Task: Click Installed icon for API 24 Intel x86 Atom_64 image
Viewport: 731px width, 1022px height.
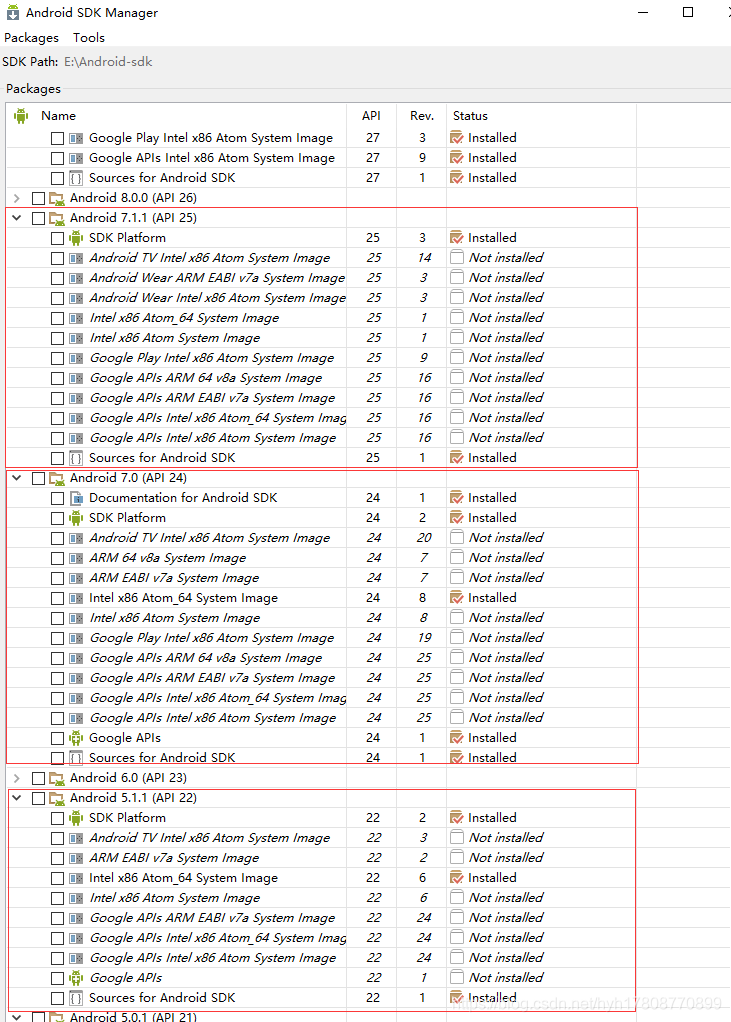Action: [457, 598]
